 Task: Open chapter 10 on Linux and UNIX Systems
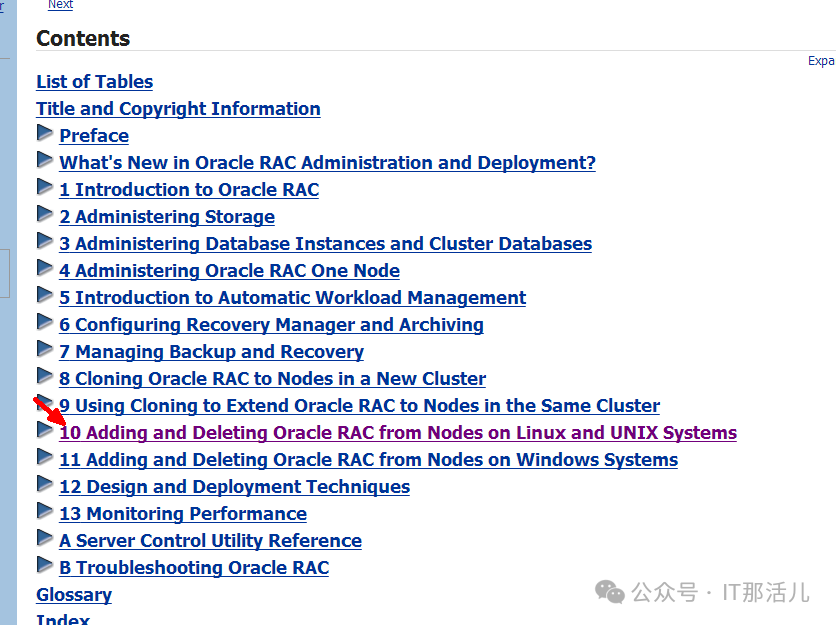pyautogui.click(x=397, y=433)
